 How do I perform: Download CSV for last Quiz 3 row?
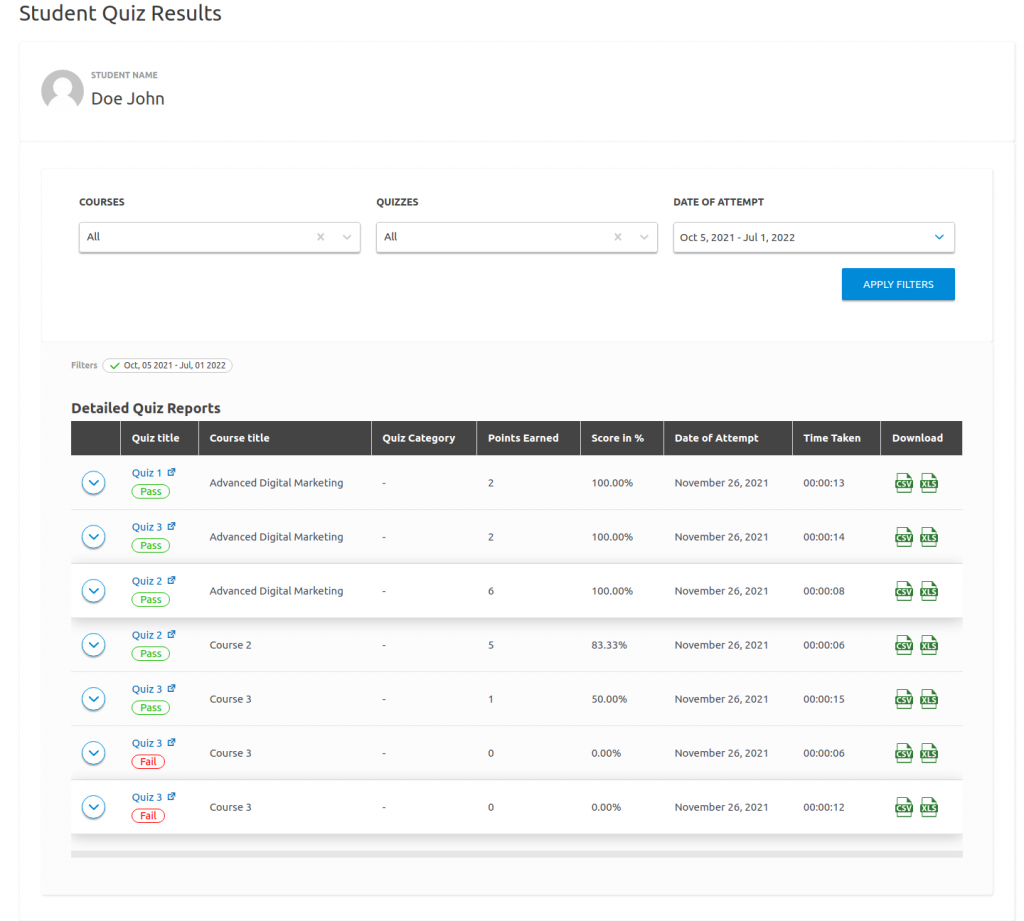[904, 807]
